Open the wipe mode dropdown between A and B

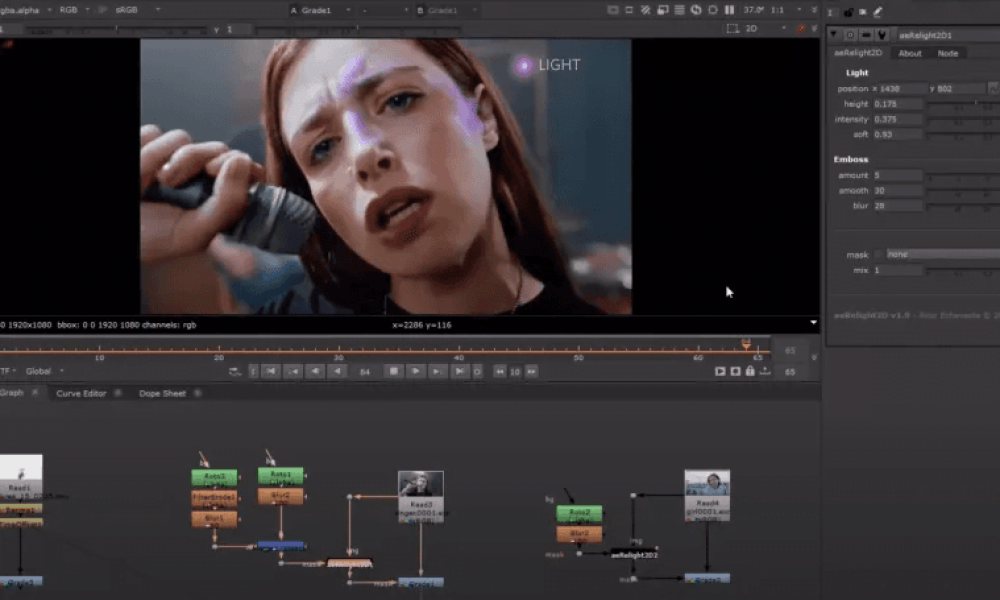[x=384, y=10]
